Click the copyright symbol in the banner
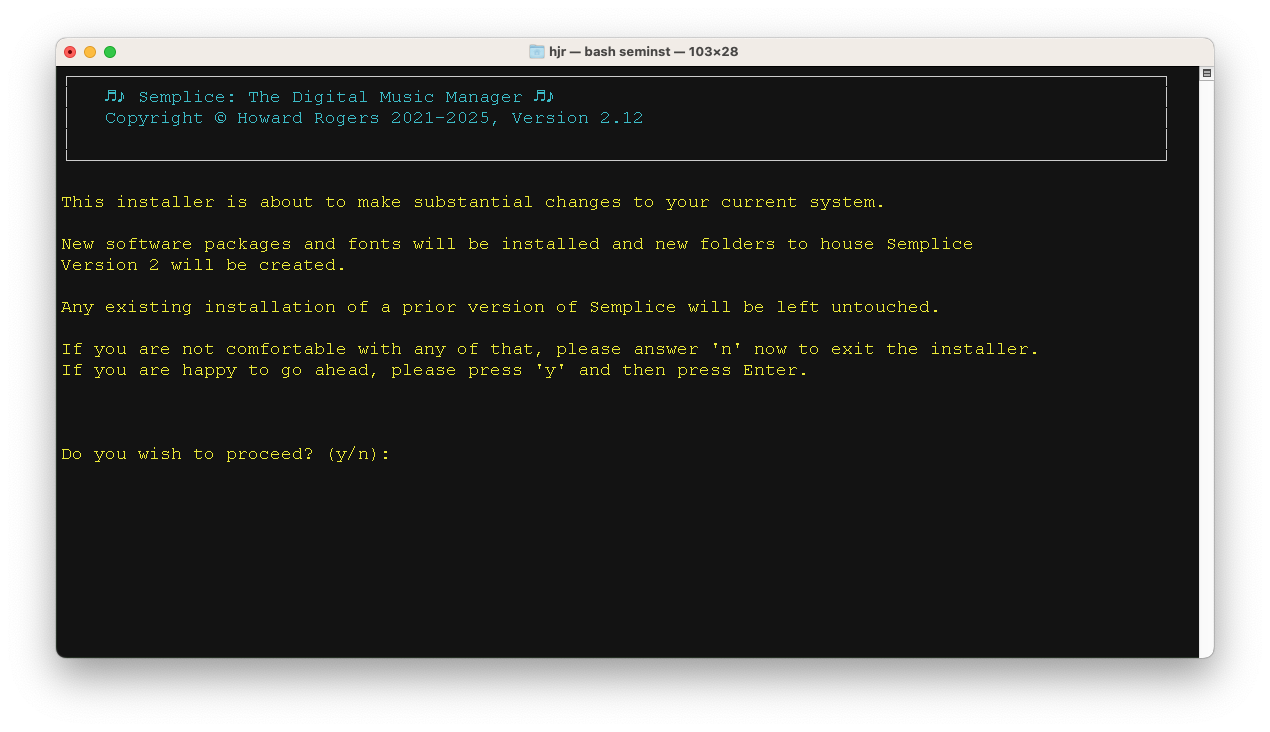Viewport: 1270px width, 732px height. (x=220, y=118)
